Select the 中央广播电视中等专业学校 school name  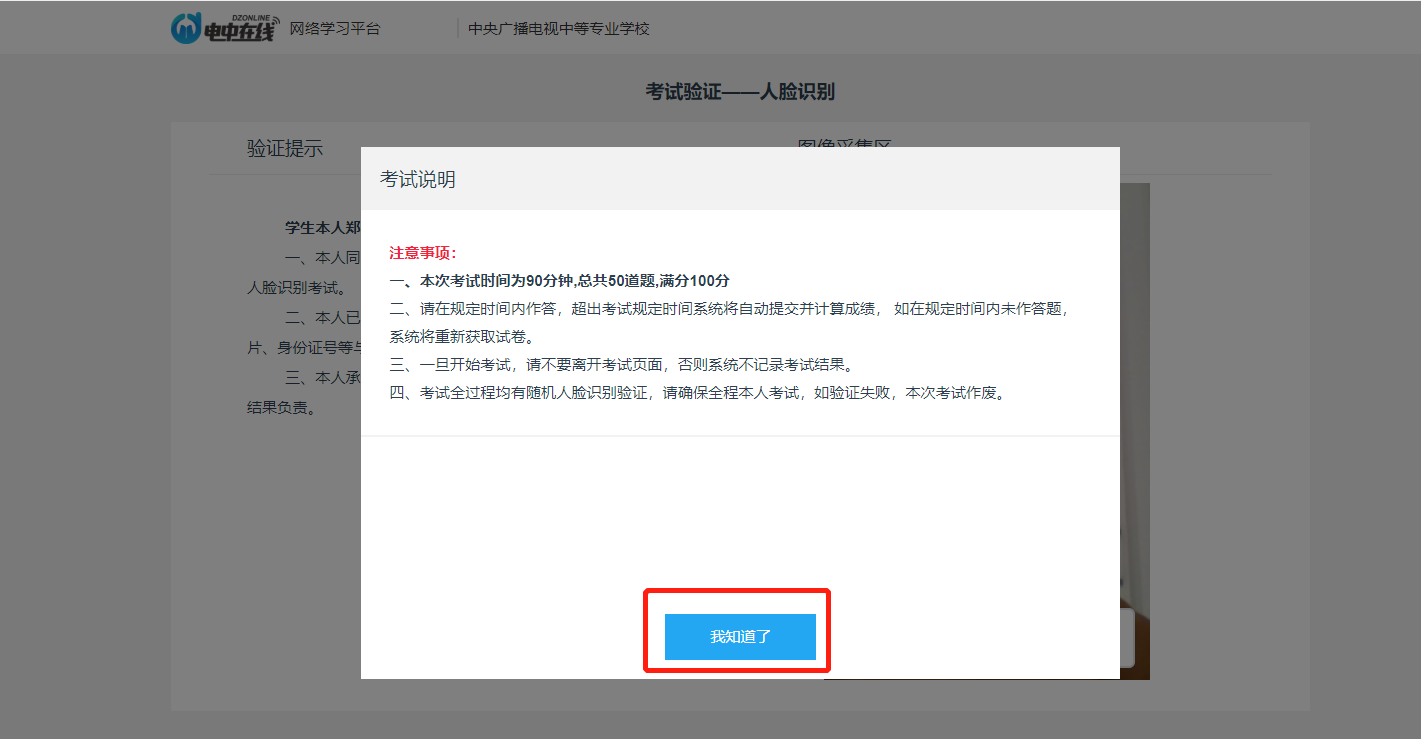[560, 28]
